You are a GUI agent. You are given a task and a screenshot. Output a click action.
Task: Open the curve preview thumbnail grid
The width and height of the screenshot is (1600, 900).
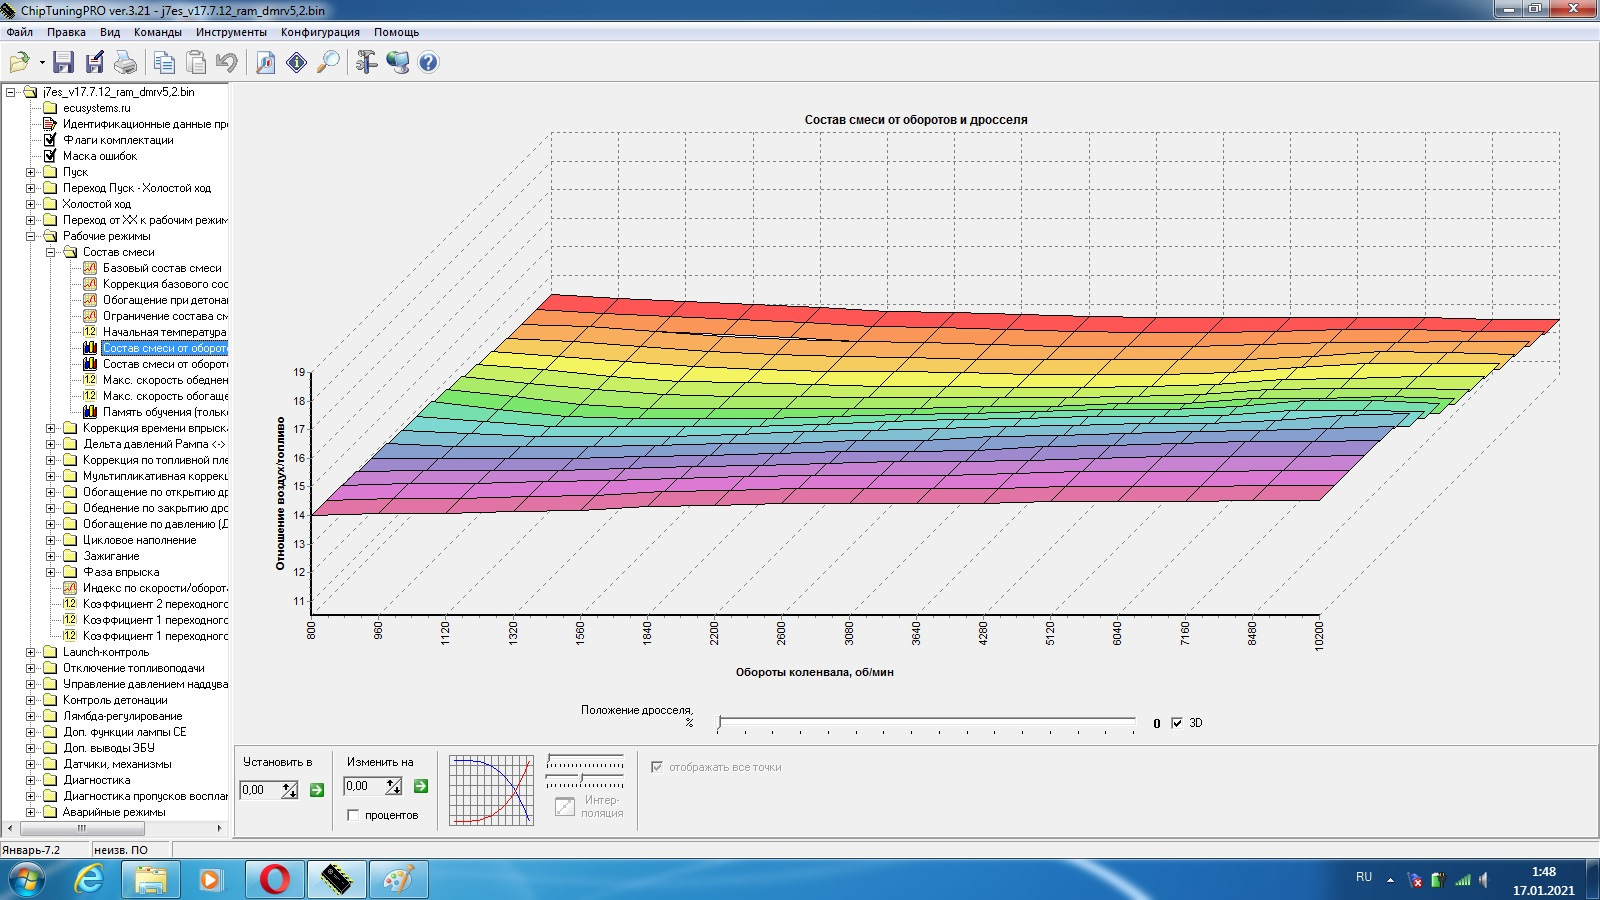491,790
